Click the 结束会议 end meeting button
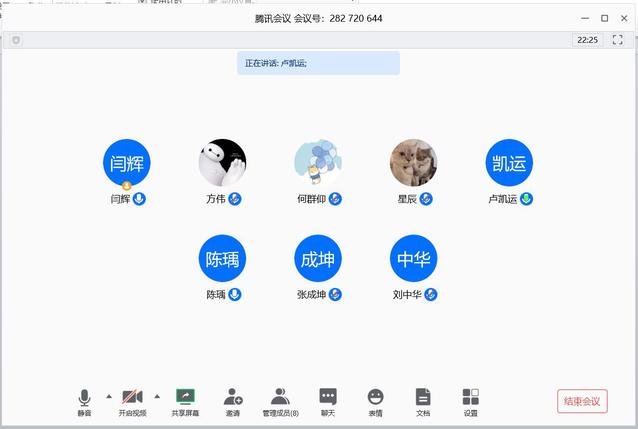Screen dimensions: 638x429 click(582, 401)
